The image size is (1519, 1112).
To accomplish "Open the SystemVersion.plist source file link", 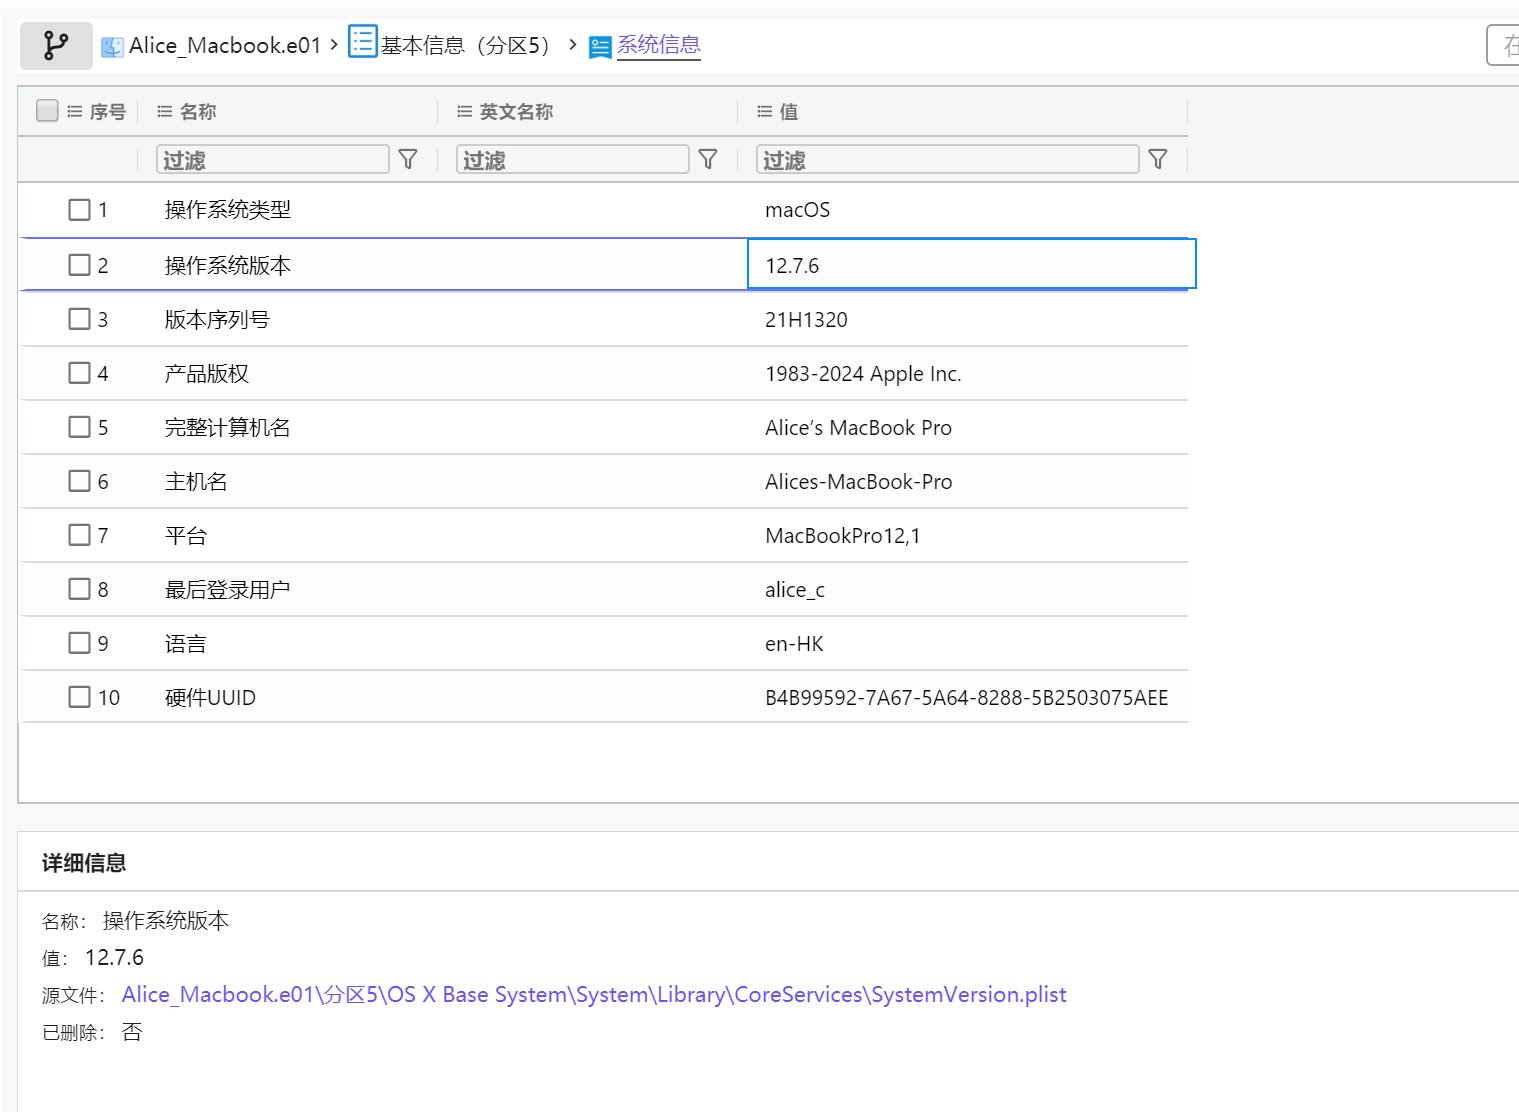I will point(594,995).
